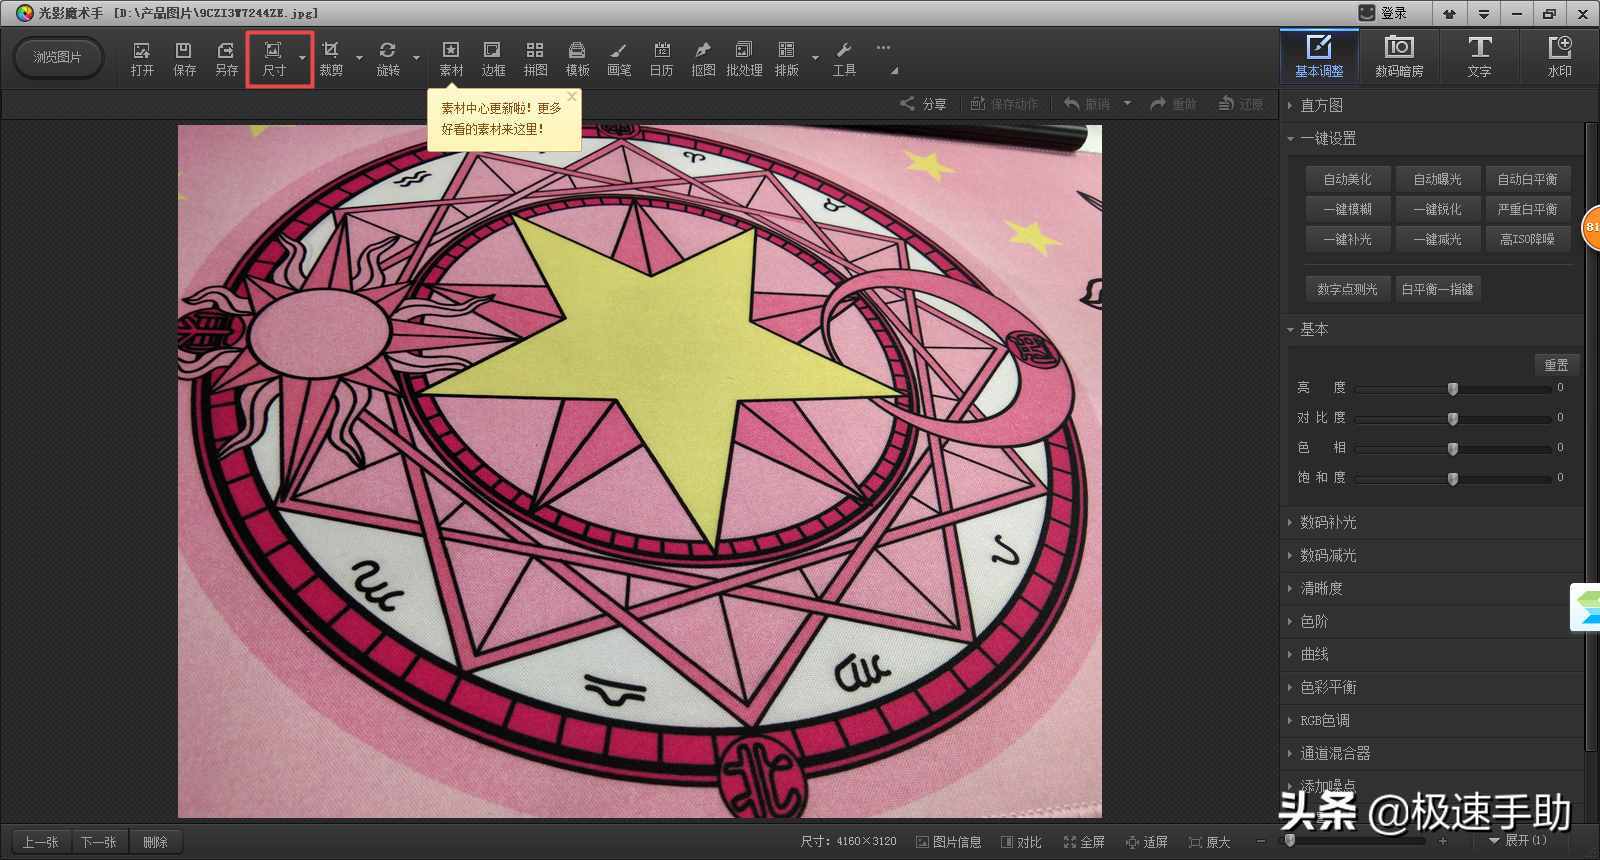Image resolution: width=1600 pixels, height=860 pixels.
Task: Switch to 原大 original size view
Action: point(1209,842)
